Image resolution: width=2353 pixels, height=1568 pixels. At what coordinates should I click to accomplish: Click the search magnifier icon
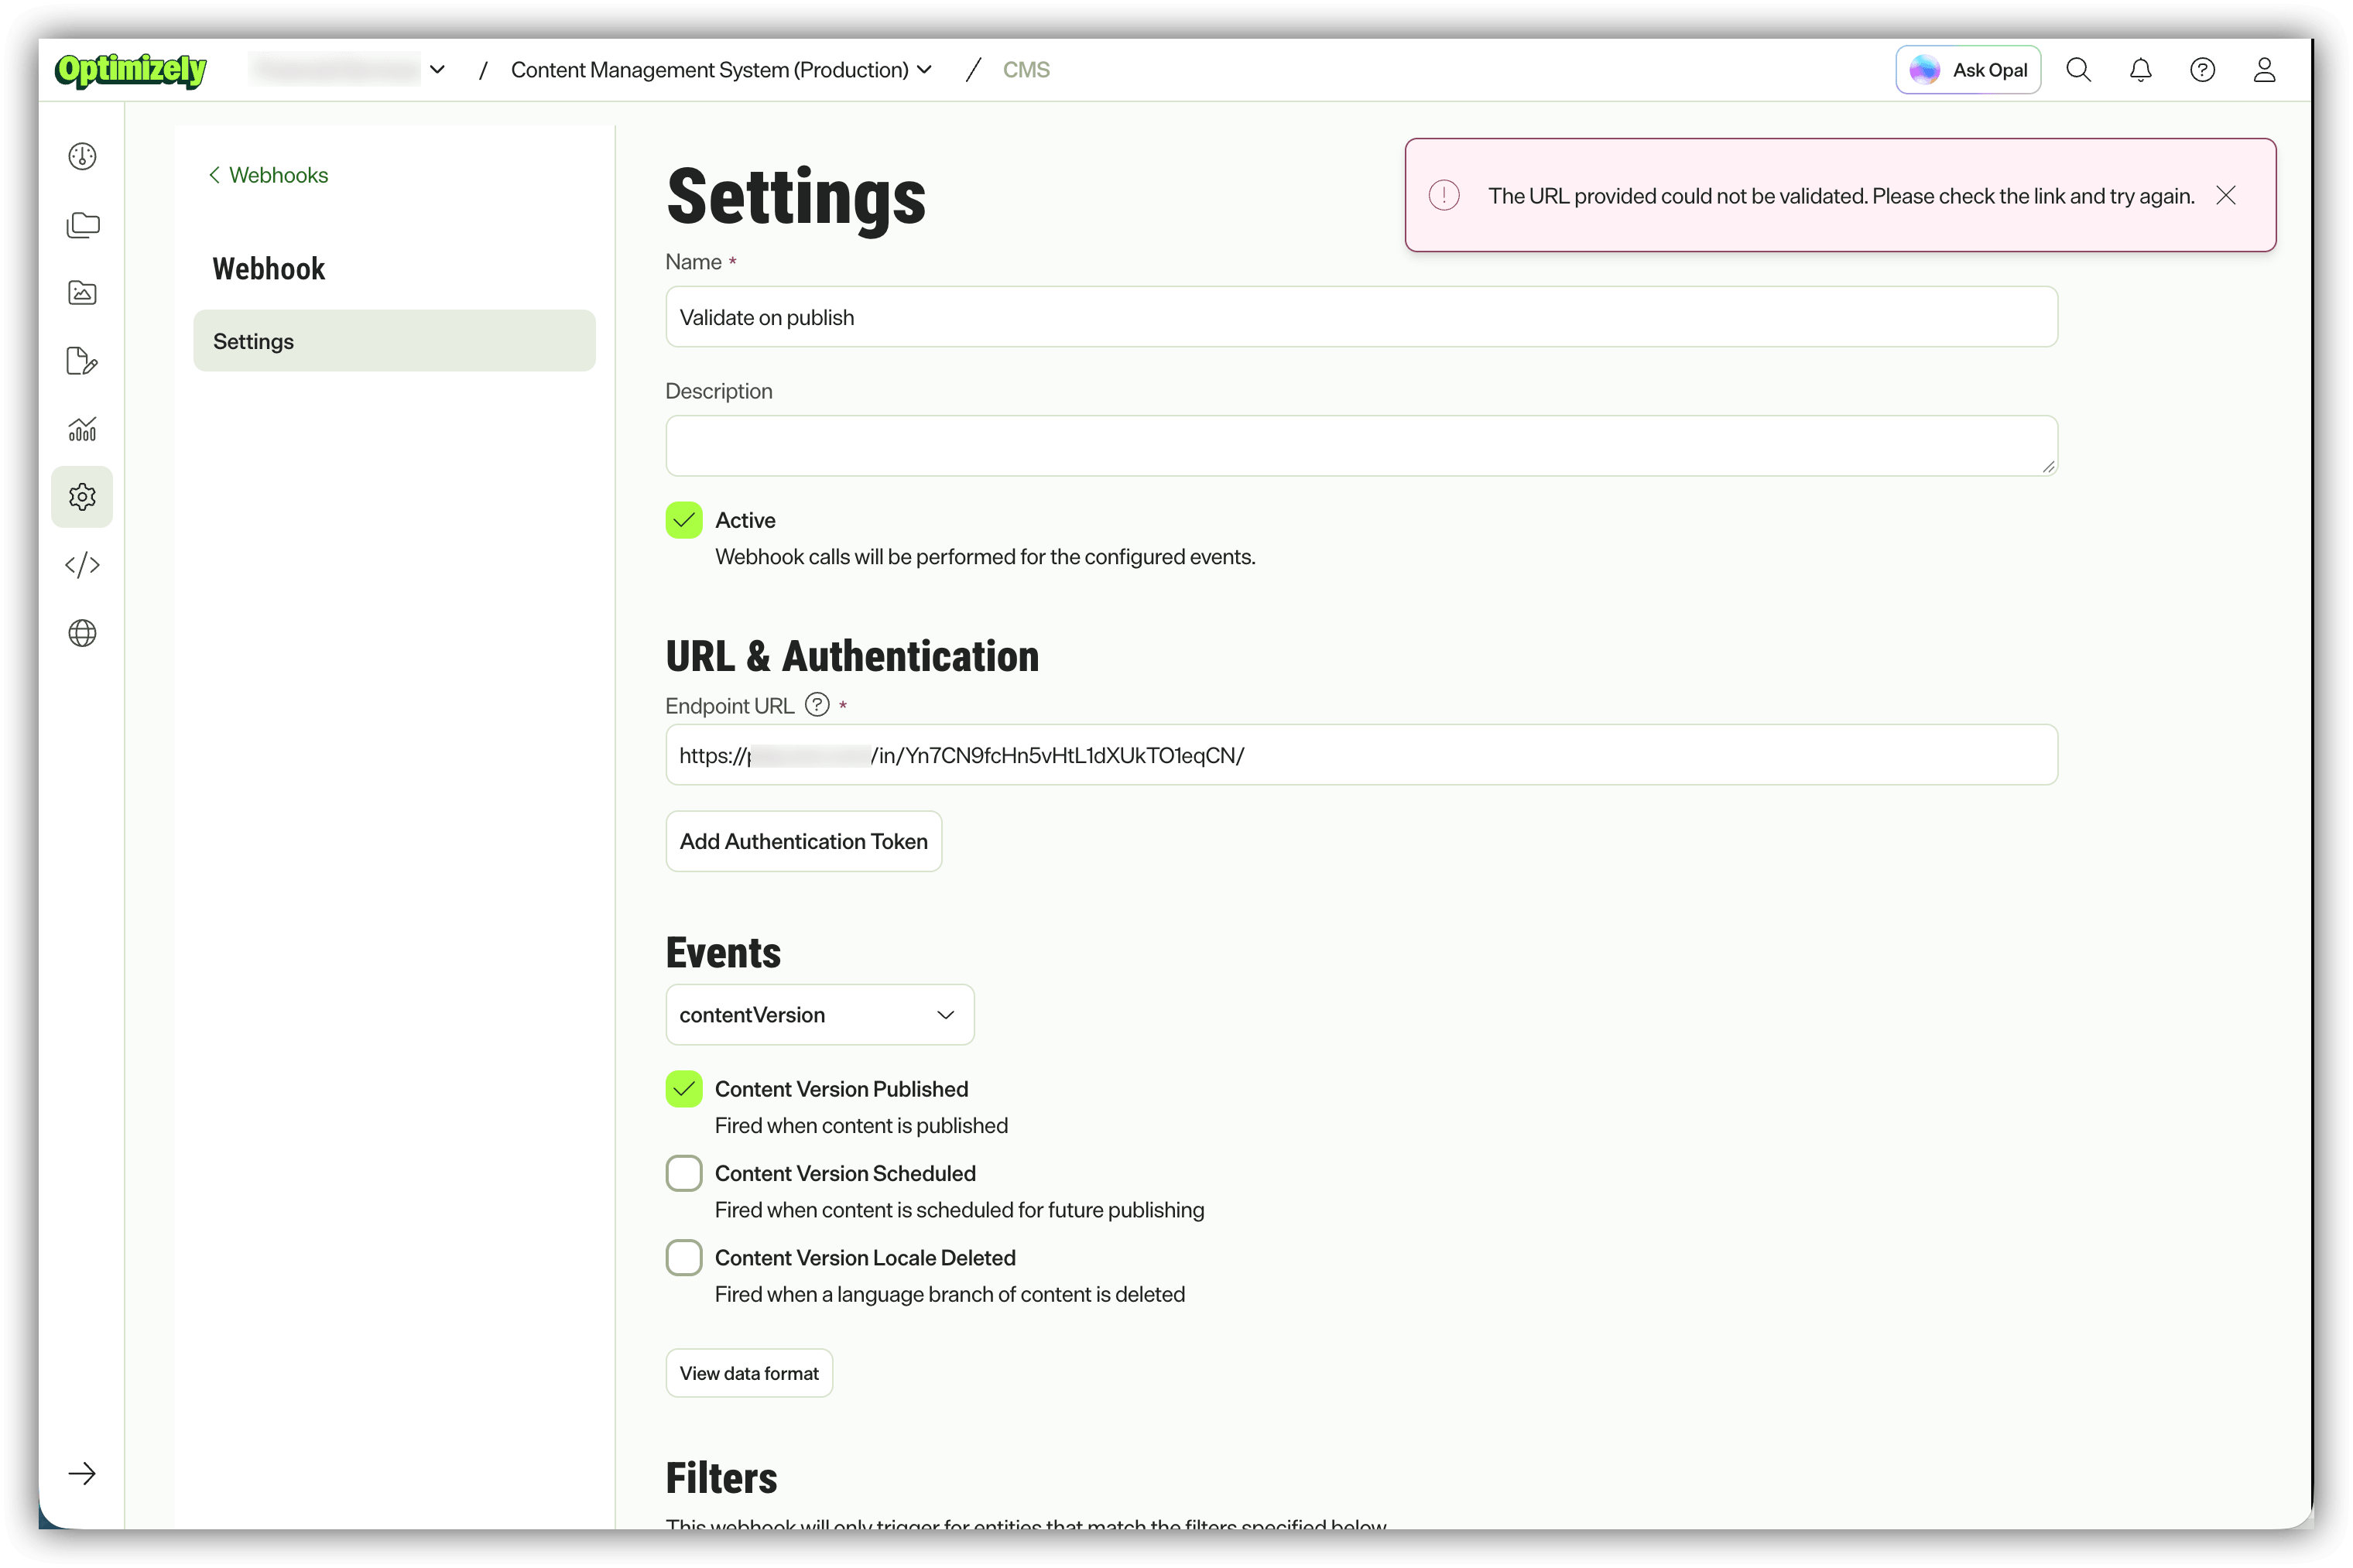[x=2078, y=70]
